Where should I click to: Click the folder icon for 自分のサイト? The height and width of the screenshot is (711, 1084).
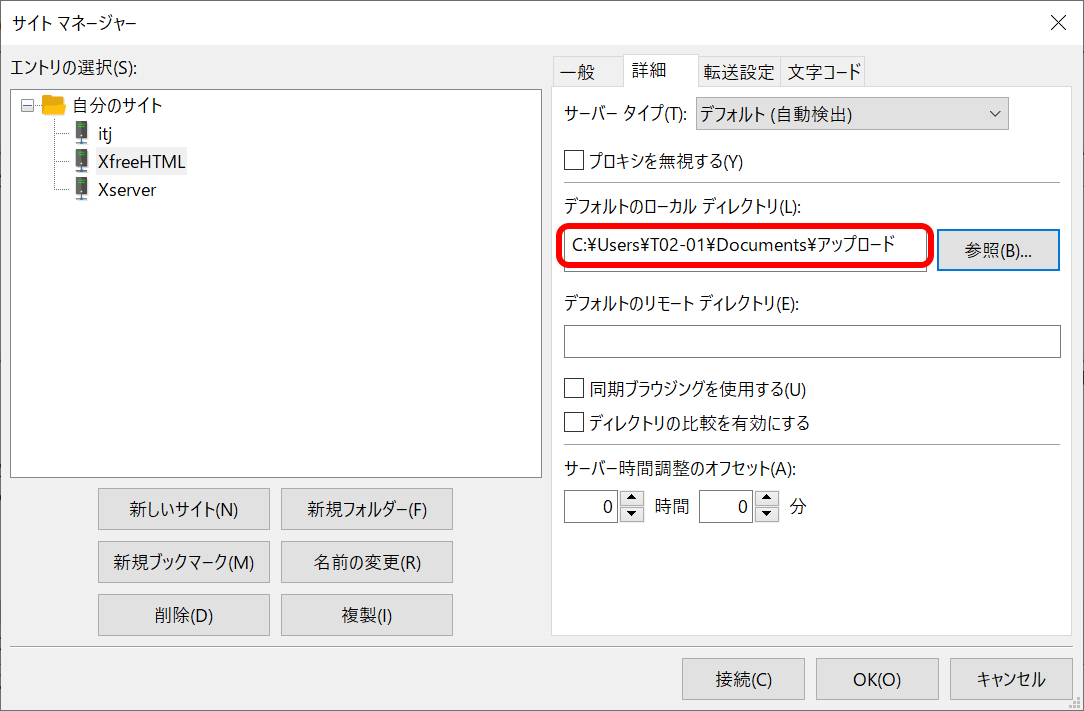(x=53, y=105)
